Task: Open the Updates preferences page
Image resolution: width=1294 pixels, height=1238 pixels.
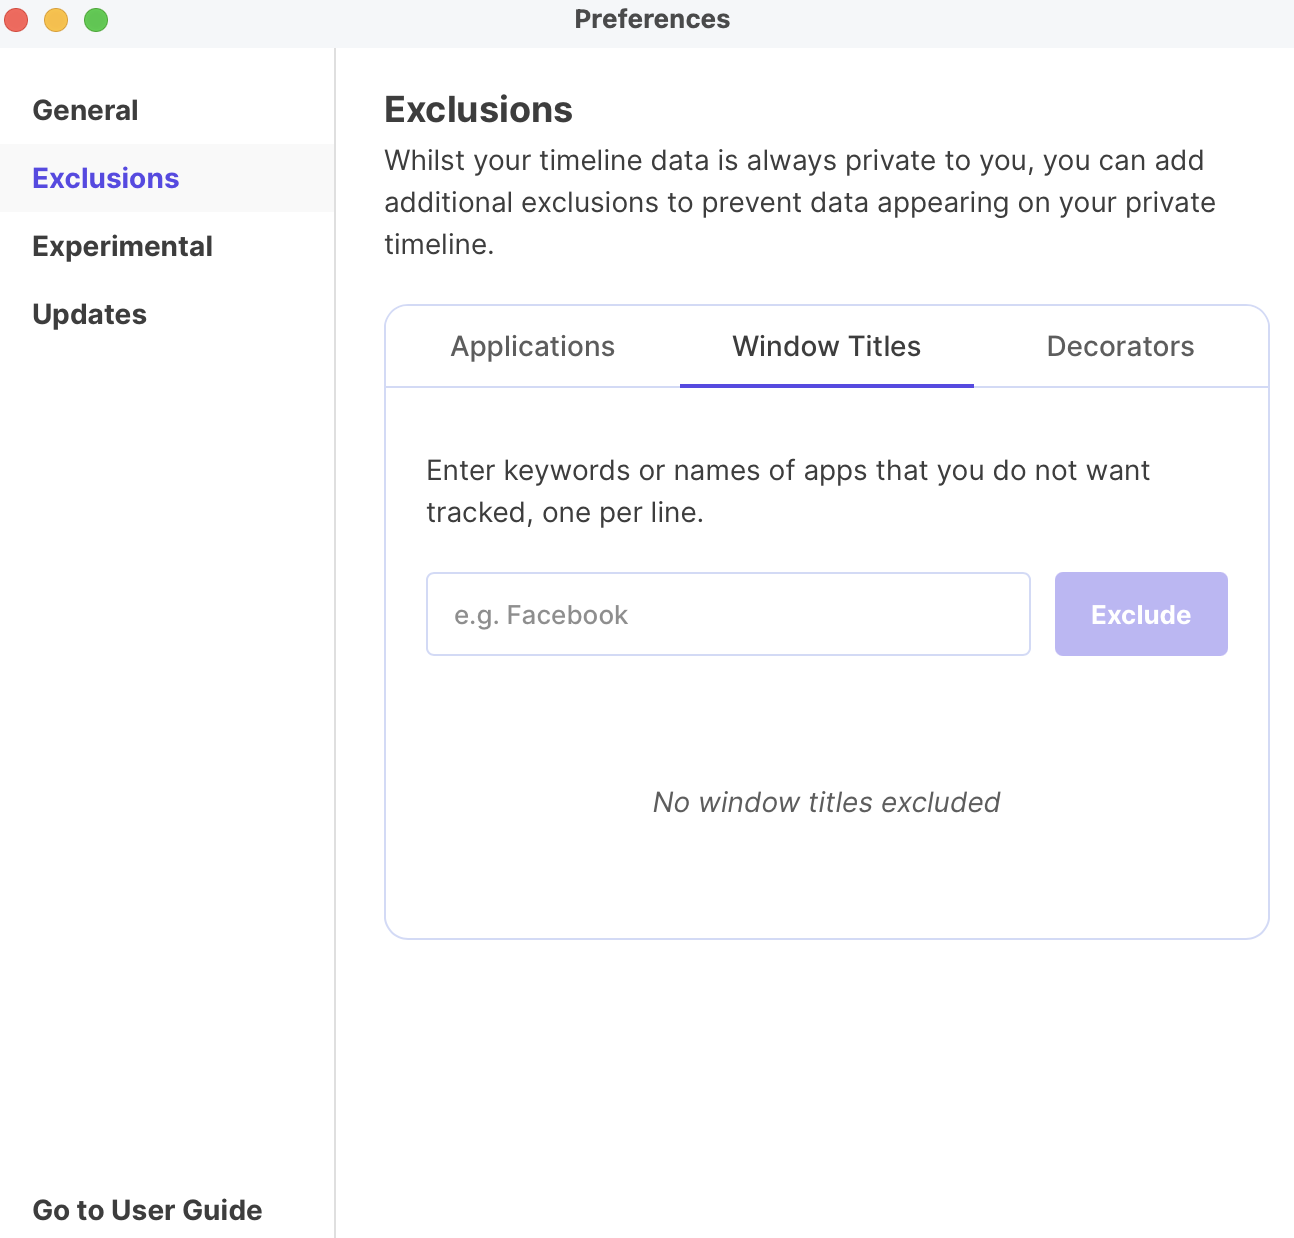Action: pyautogui.click(x=89, y=314)
